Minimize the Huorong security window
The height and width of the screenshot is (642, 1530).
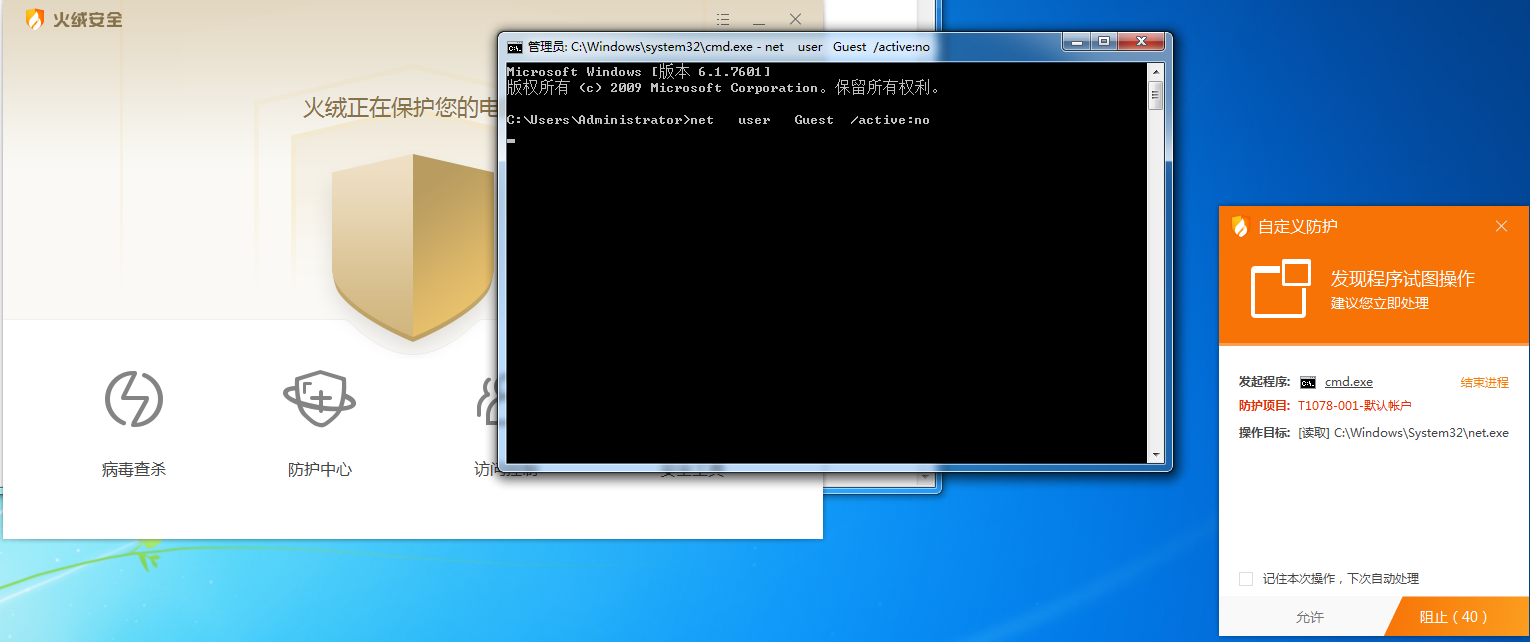click(x=759, y=20)
